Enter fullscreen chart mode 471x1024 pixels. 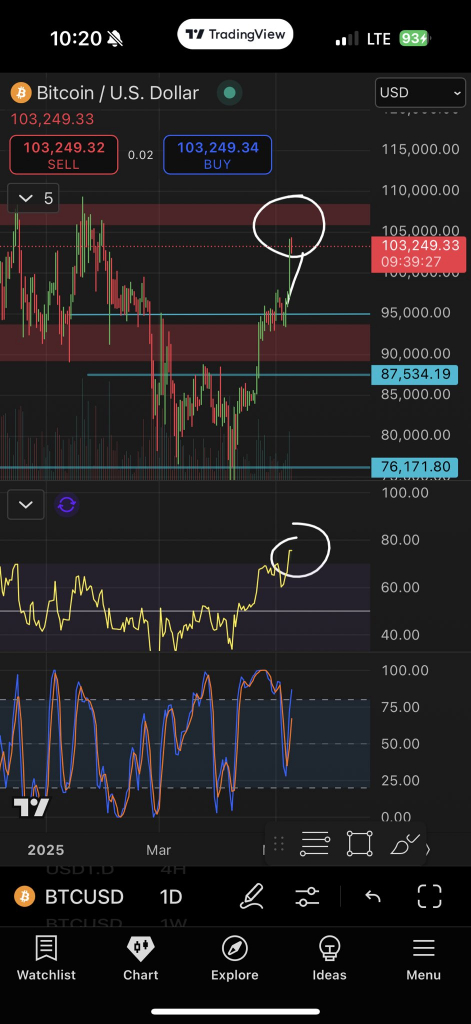click(x=429, y=897)
